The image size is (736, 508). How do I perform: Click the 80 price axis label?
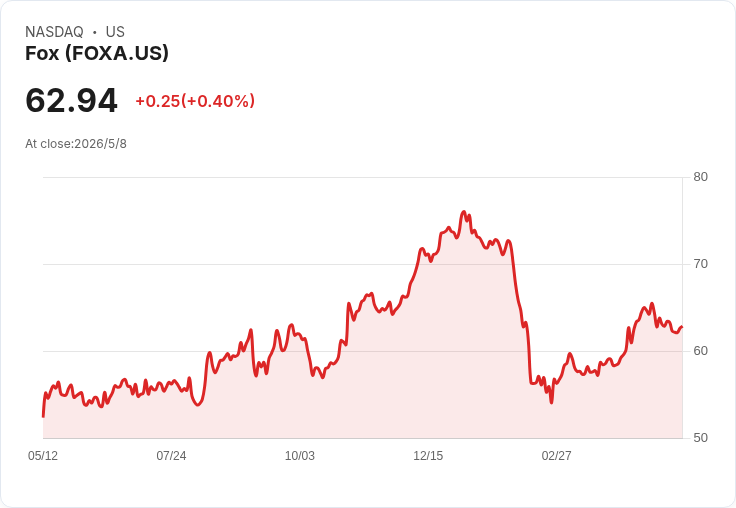pos(700,177)
